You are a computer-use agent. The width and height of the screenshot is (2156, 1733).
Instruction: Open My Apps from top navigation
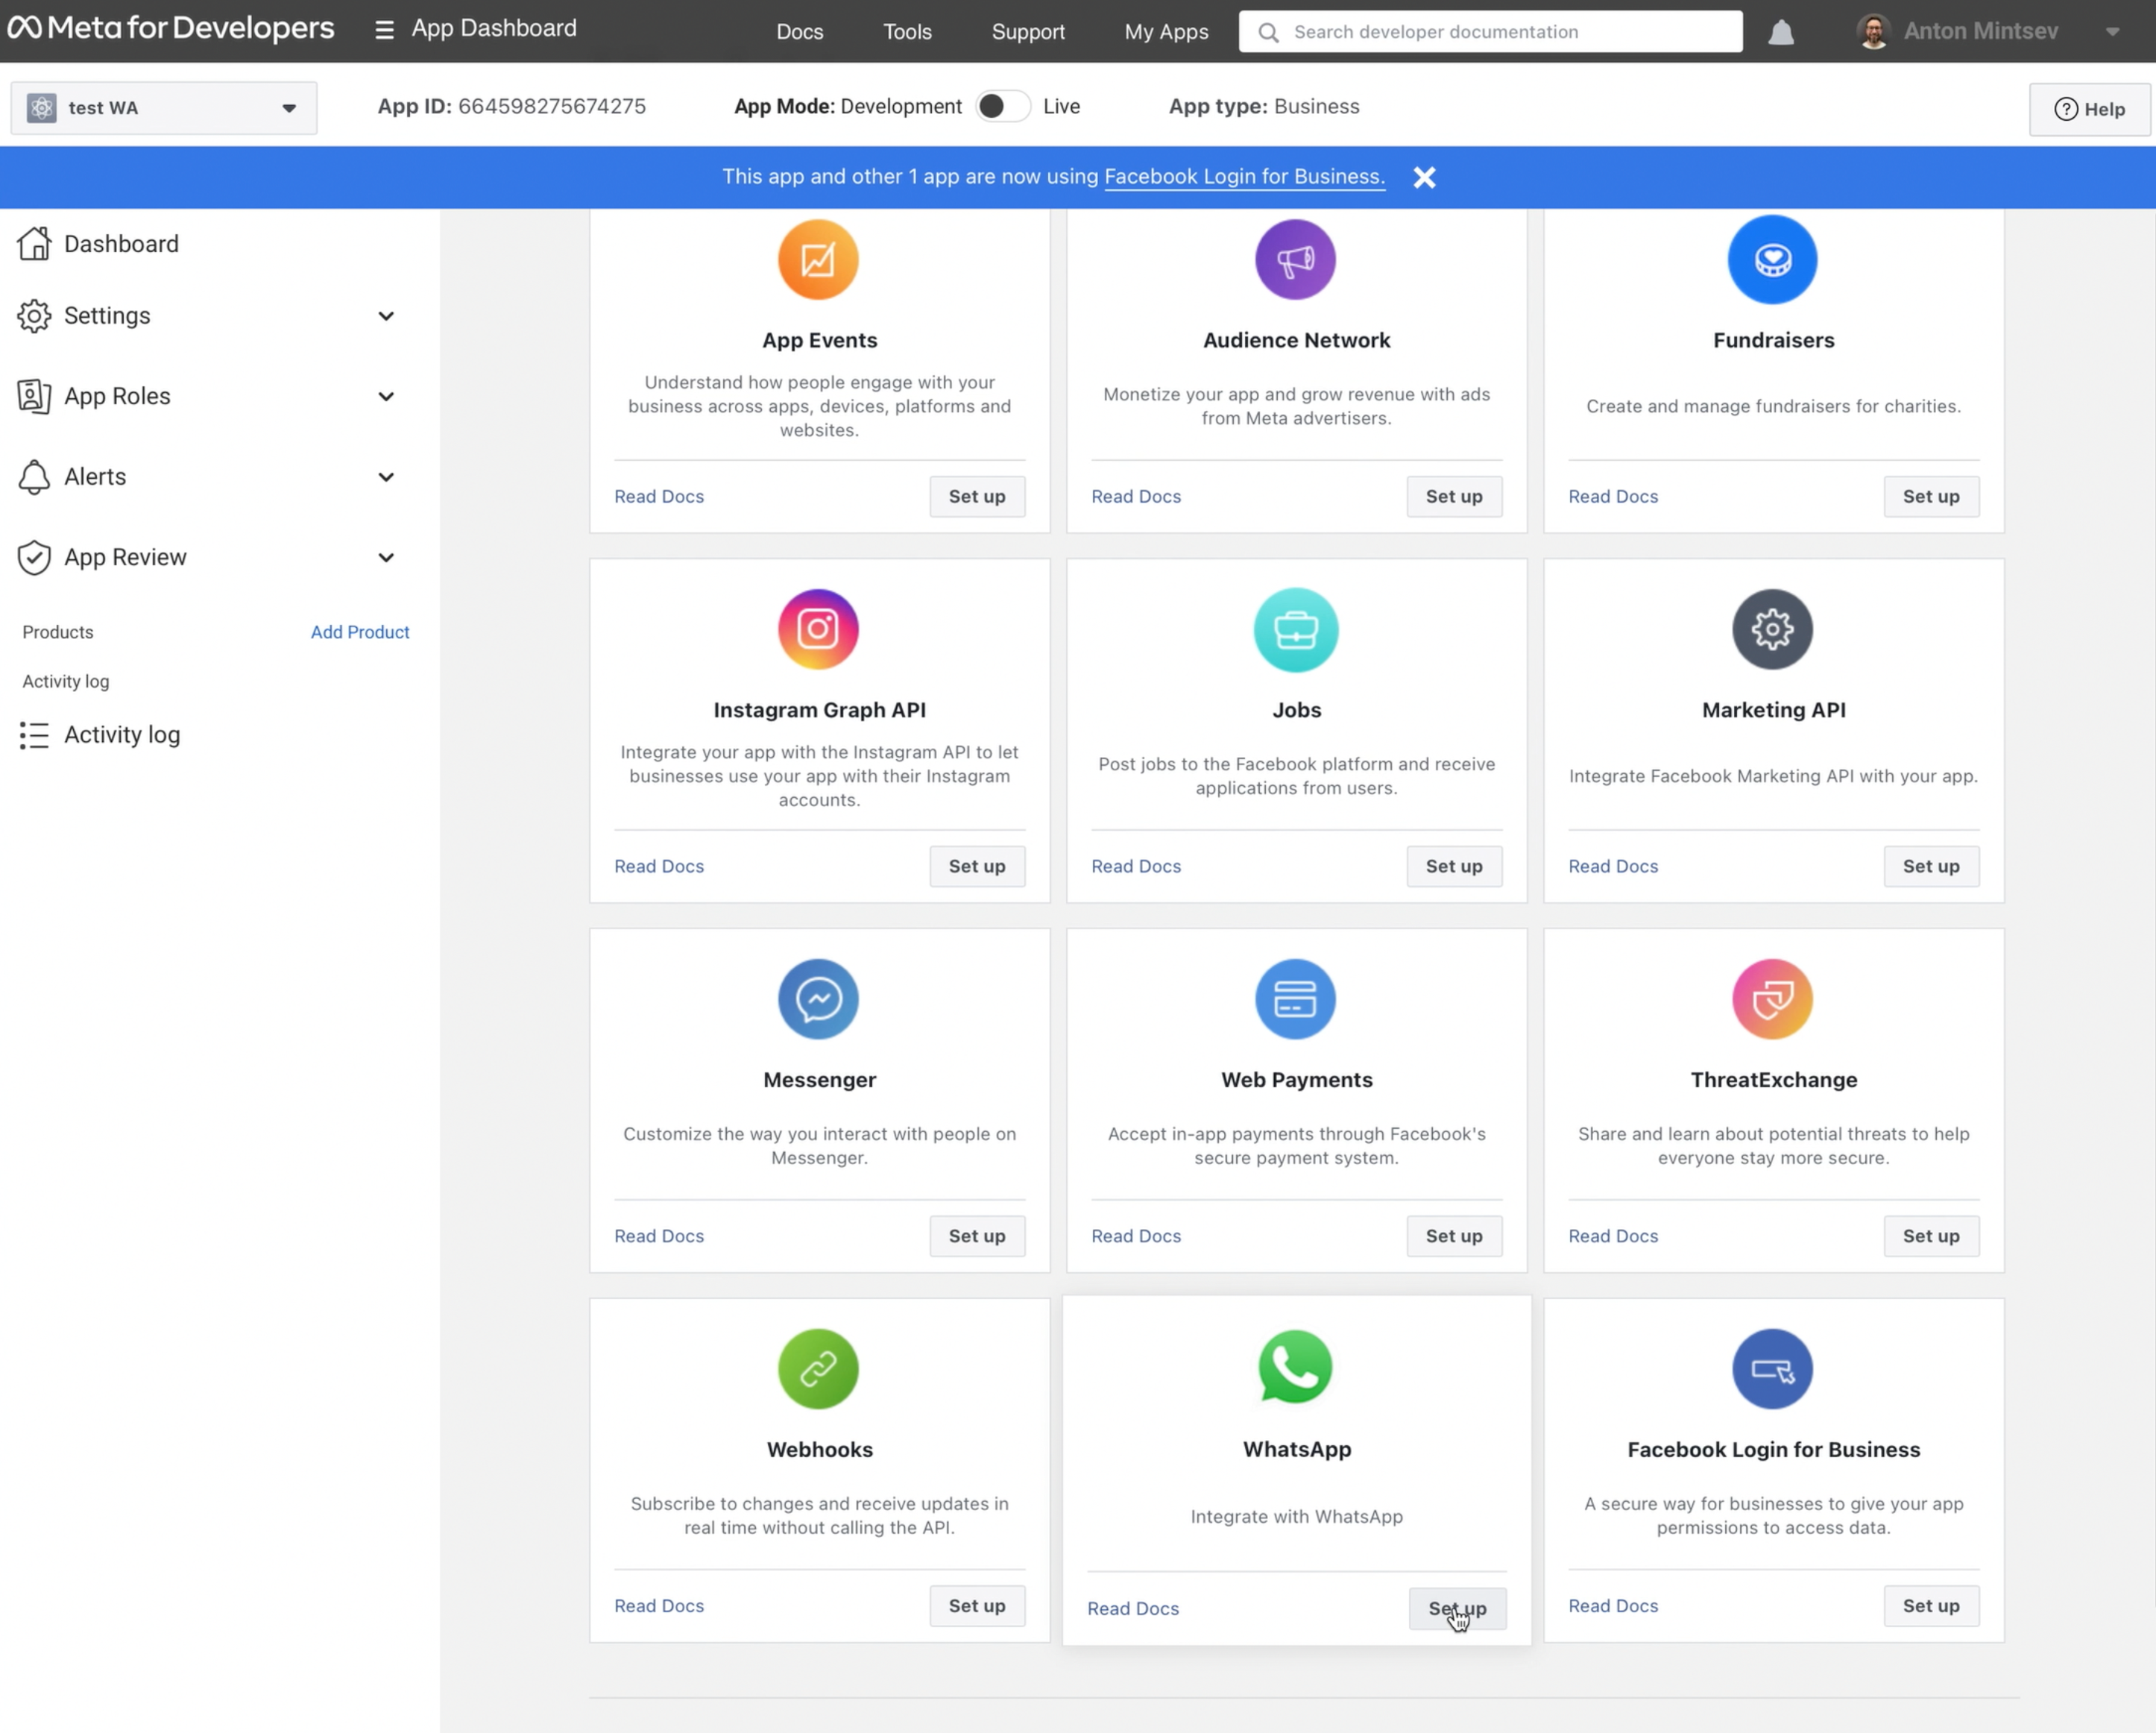pyautogui.click(x=1166, y=32)
